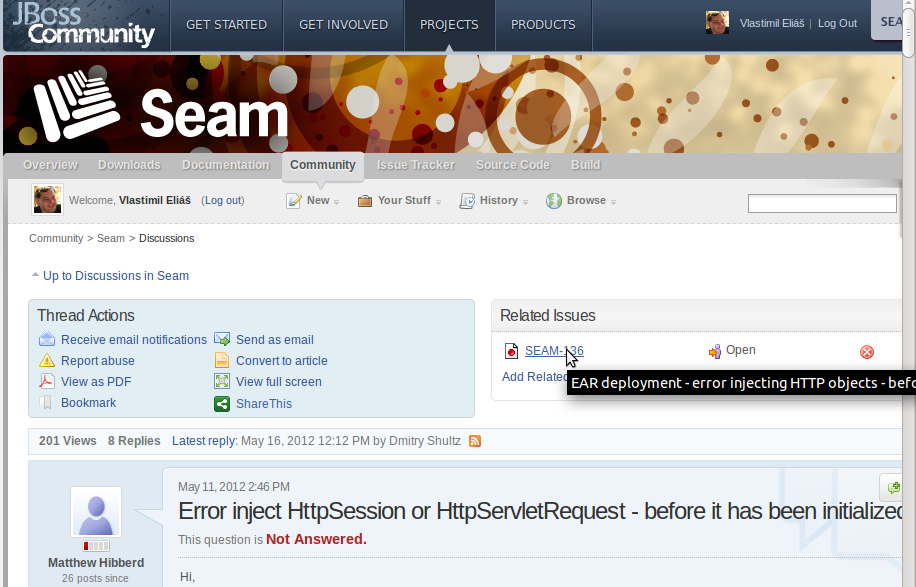Click Convert to article link

282,361
